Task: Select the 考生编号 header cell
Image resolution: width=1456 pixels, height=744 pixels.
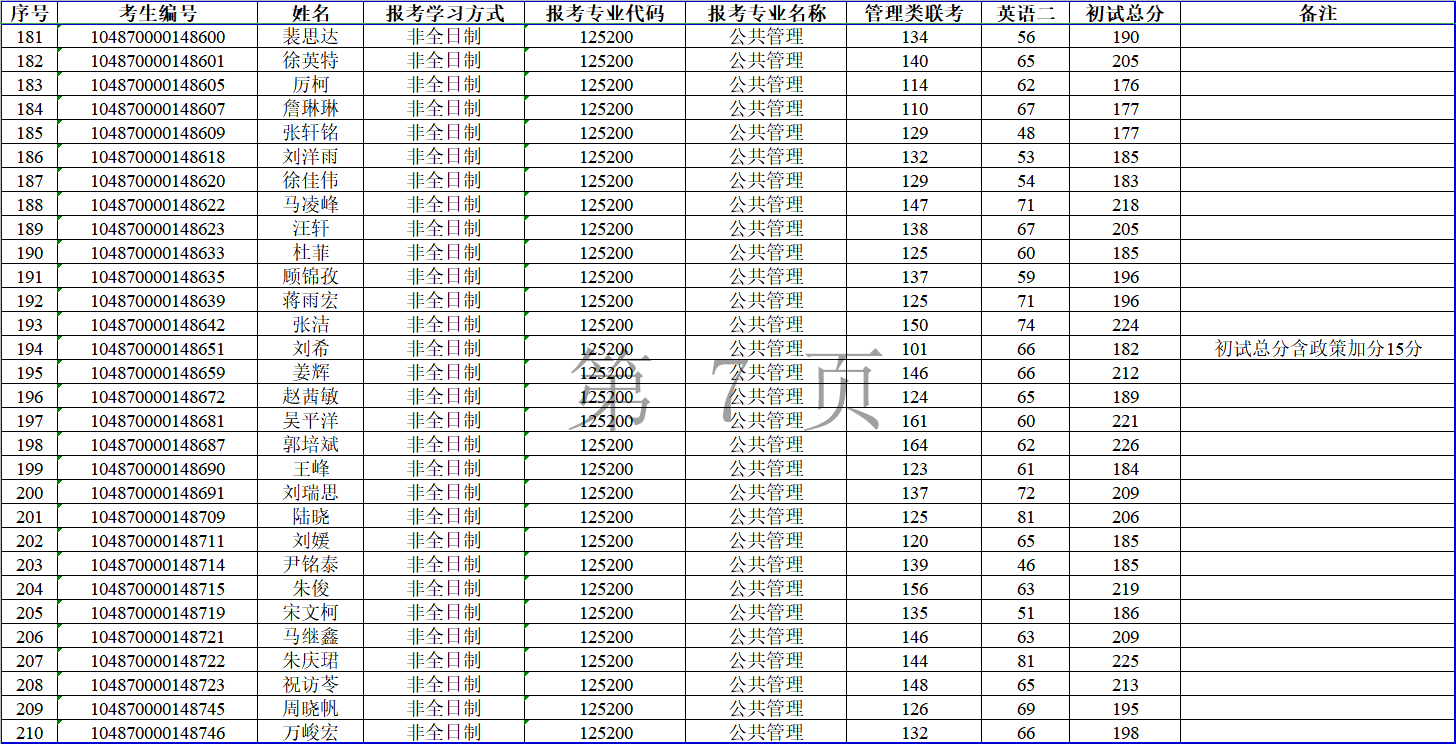Action: tap(158, 13)
